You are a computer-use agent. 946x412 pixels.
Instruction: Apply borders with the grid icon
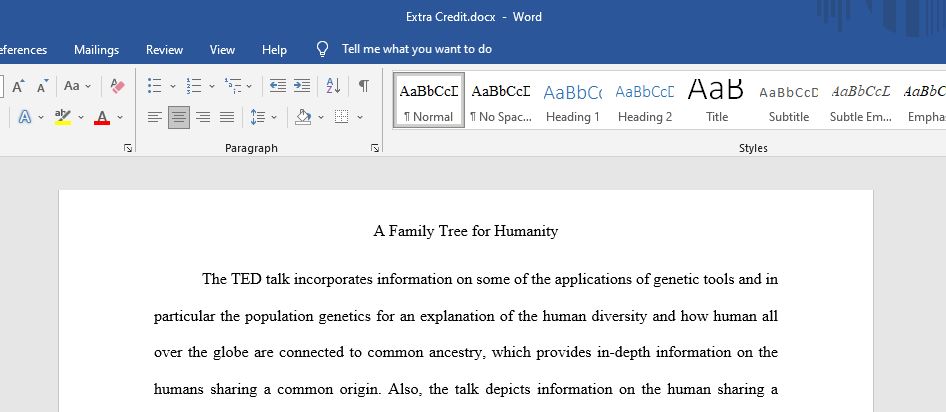341,116
